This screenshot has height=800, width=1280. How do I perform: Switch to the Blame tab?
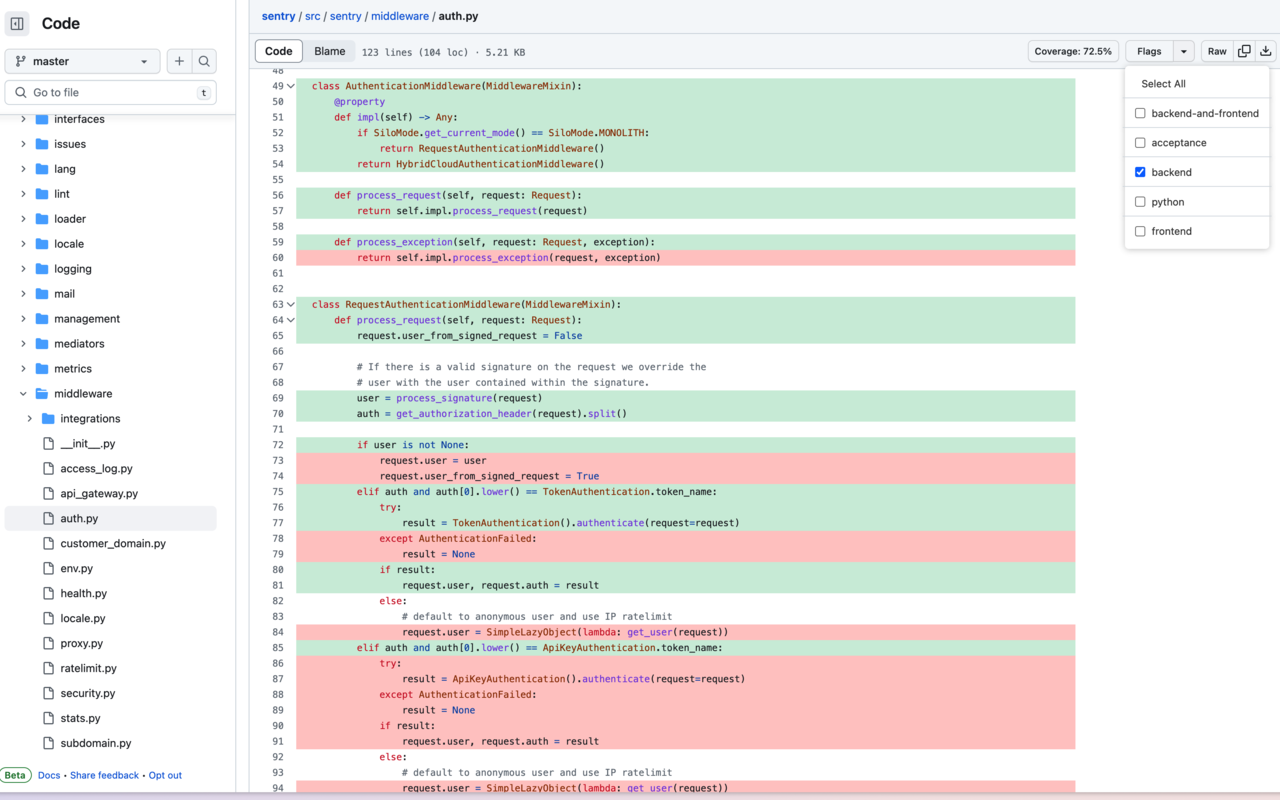[329, 50]
